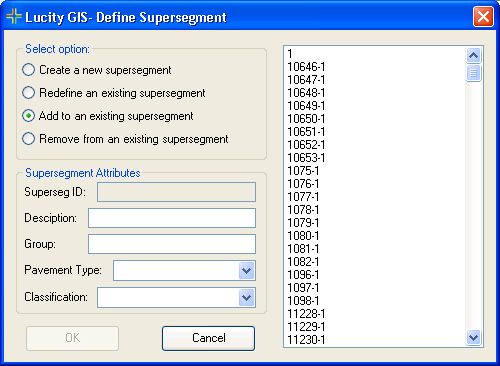
Task: Open the Classification dropdown
Action: click(247, 297)
